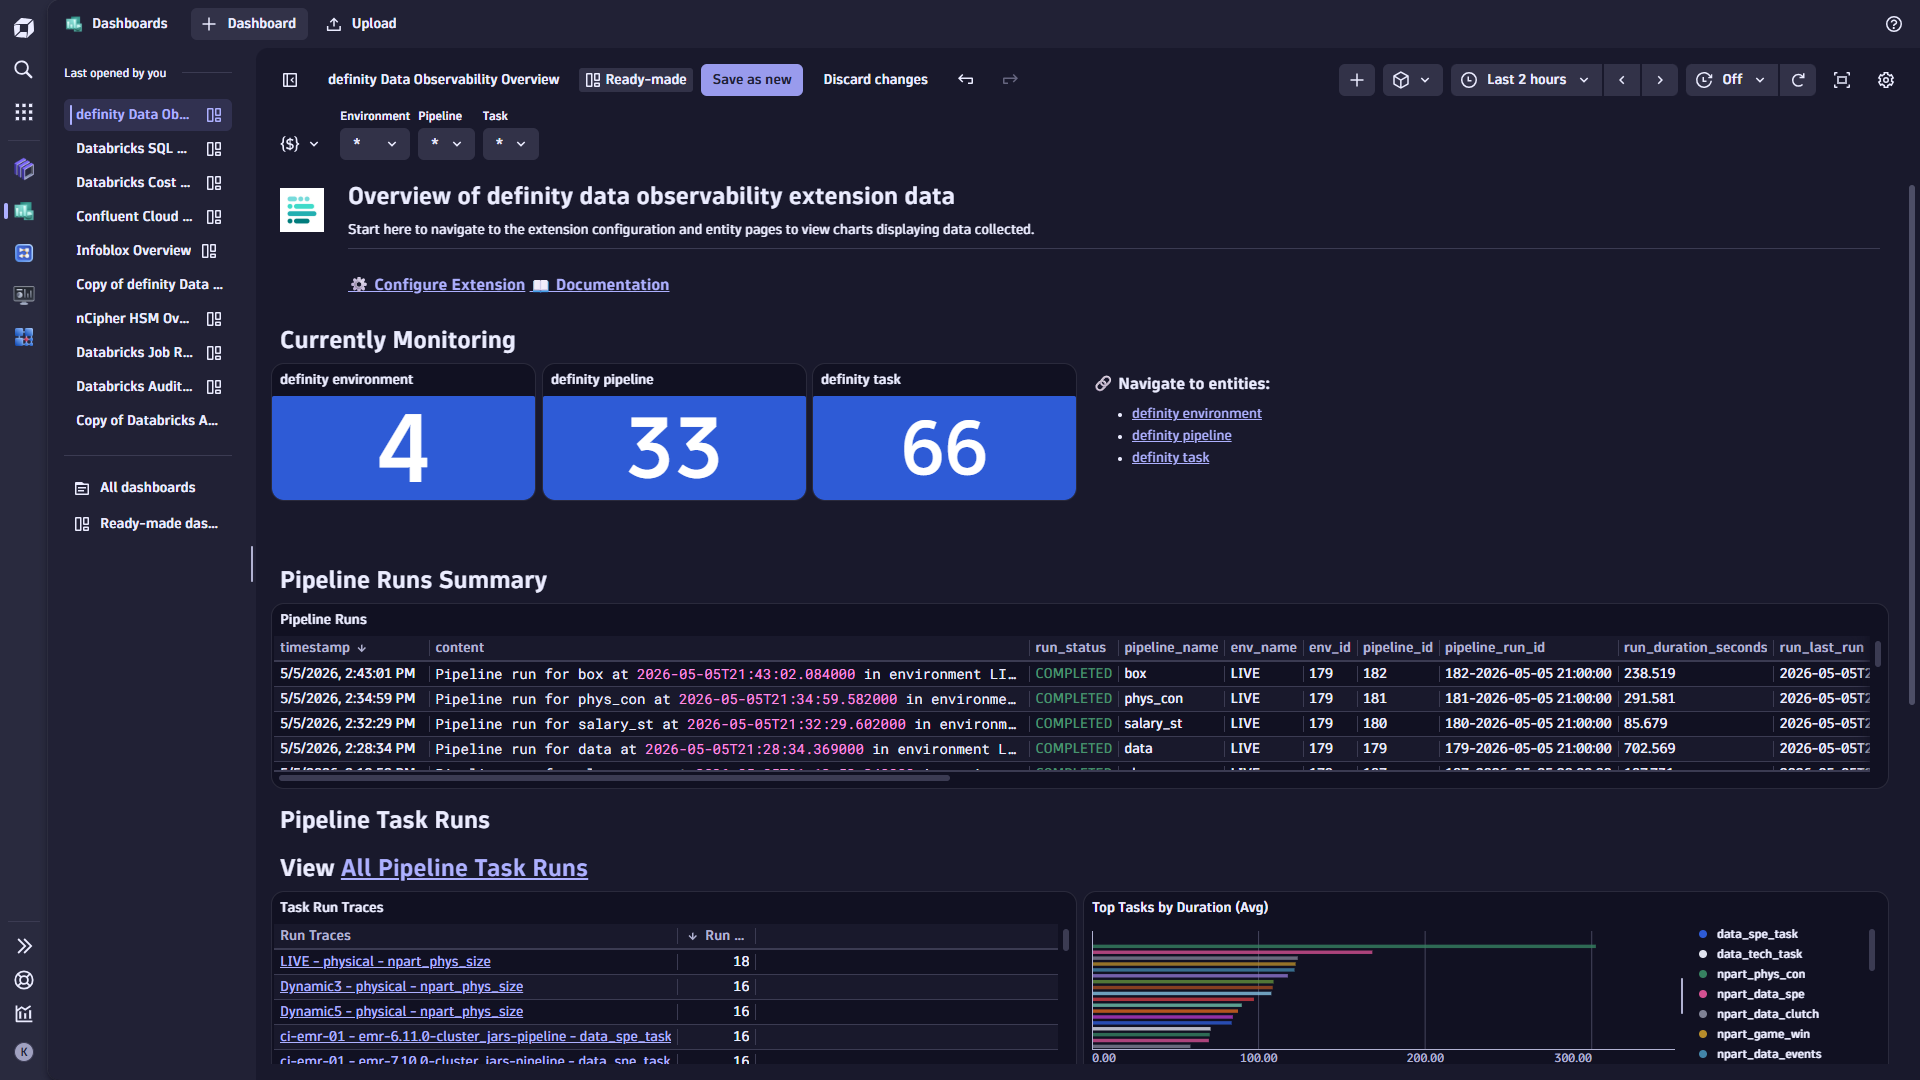The image size is (1920, 1080).
Task: Toggle npart_phys_con legend color dot
Action: pos(1703,975)
